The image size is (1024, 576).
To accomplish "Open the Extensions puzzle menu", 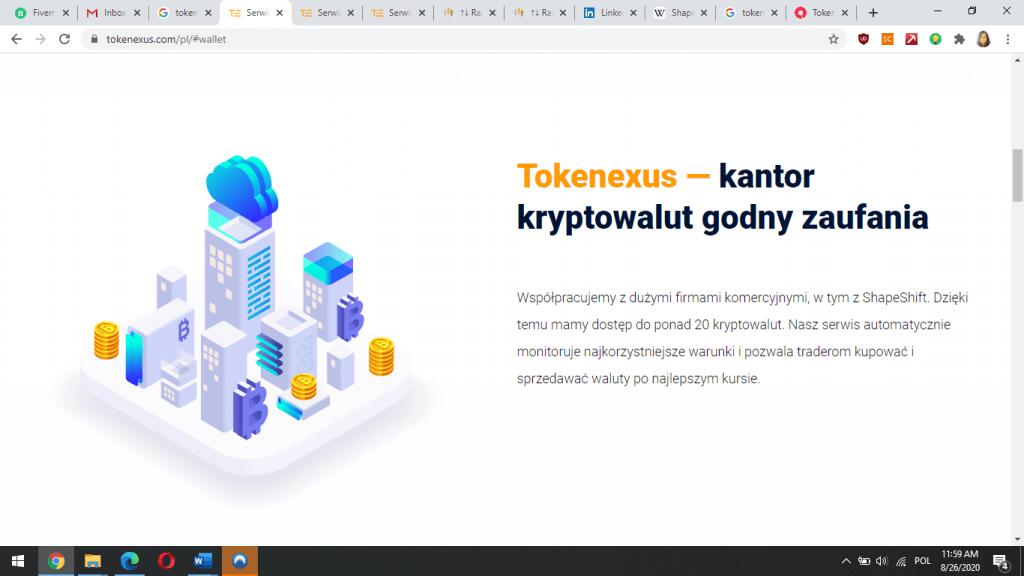I will pos(959,39).
